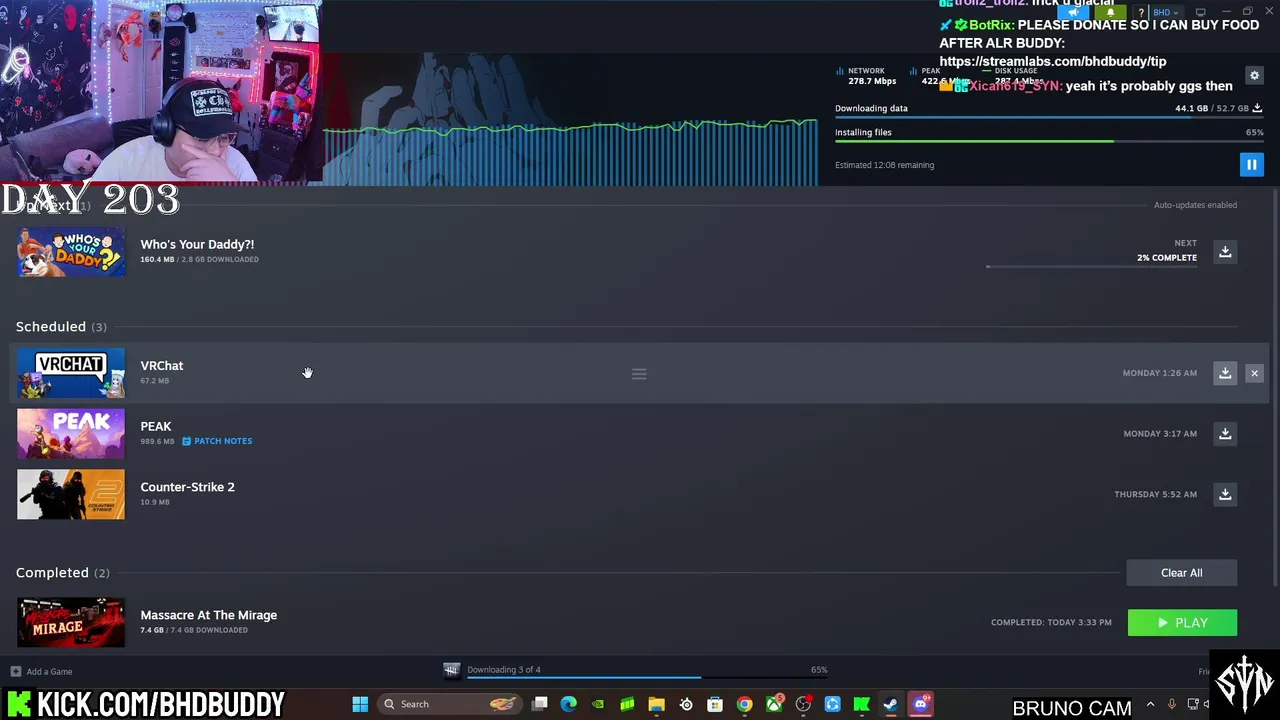Click the MONDAY 3:17 AM schedule time
Viewport: 1280px width, 720px height.
tap(1159, 434)
